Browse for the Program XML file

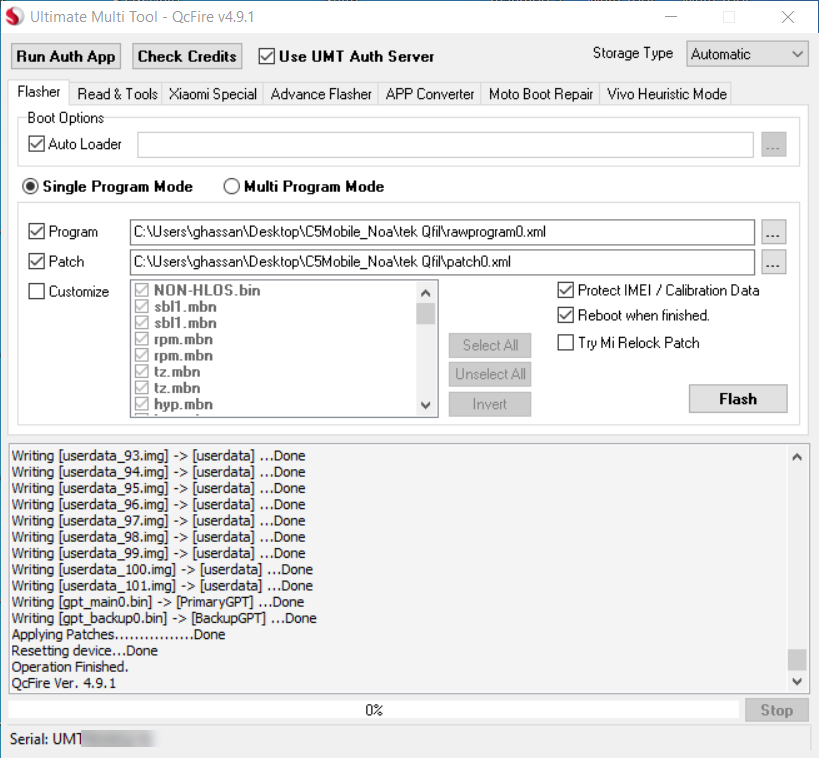774,232
